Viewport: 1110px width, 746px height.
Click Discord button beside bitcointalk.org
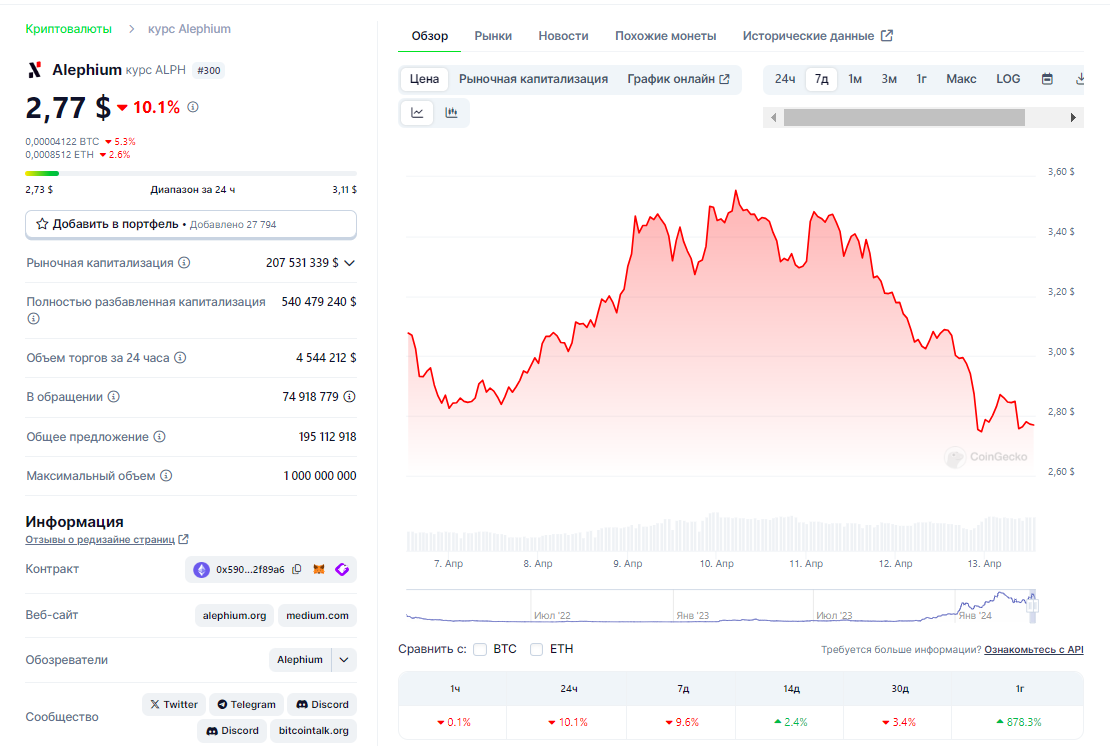231,730
